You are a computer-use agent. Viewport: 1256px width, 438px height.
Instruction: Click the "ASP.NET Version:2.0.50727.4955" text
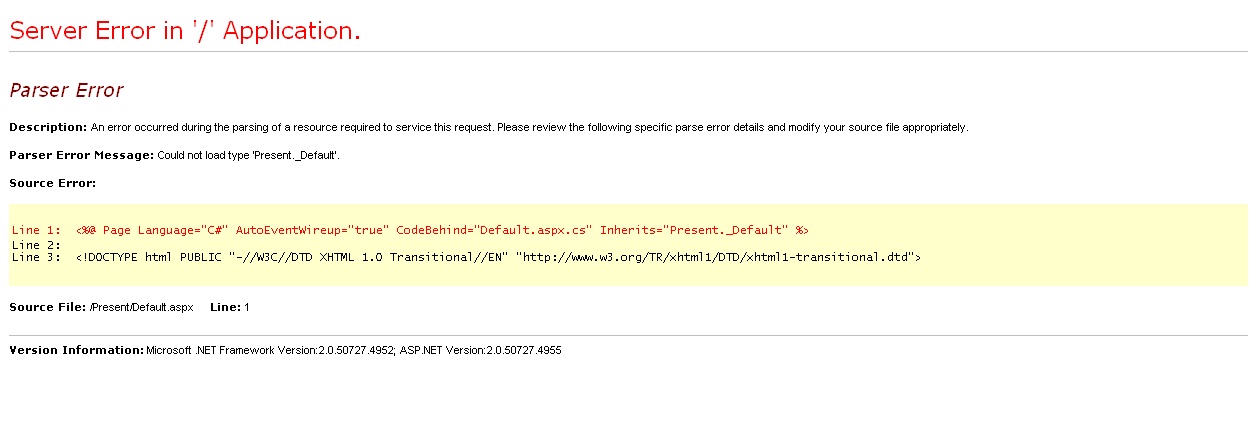481,350
